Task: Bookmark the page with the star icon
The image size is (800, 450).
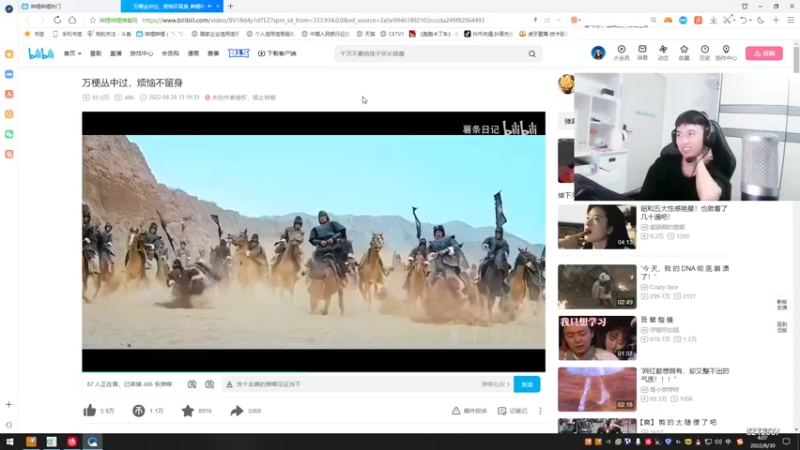Action: [92, 20]
